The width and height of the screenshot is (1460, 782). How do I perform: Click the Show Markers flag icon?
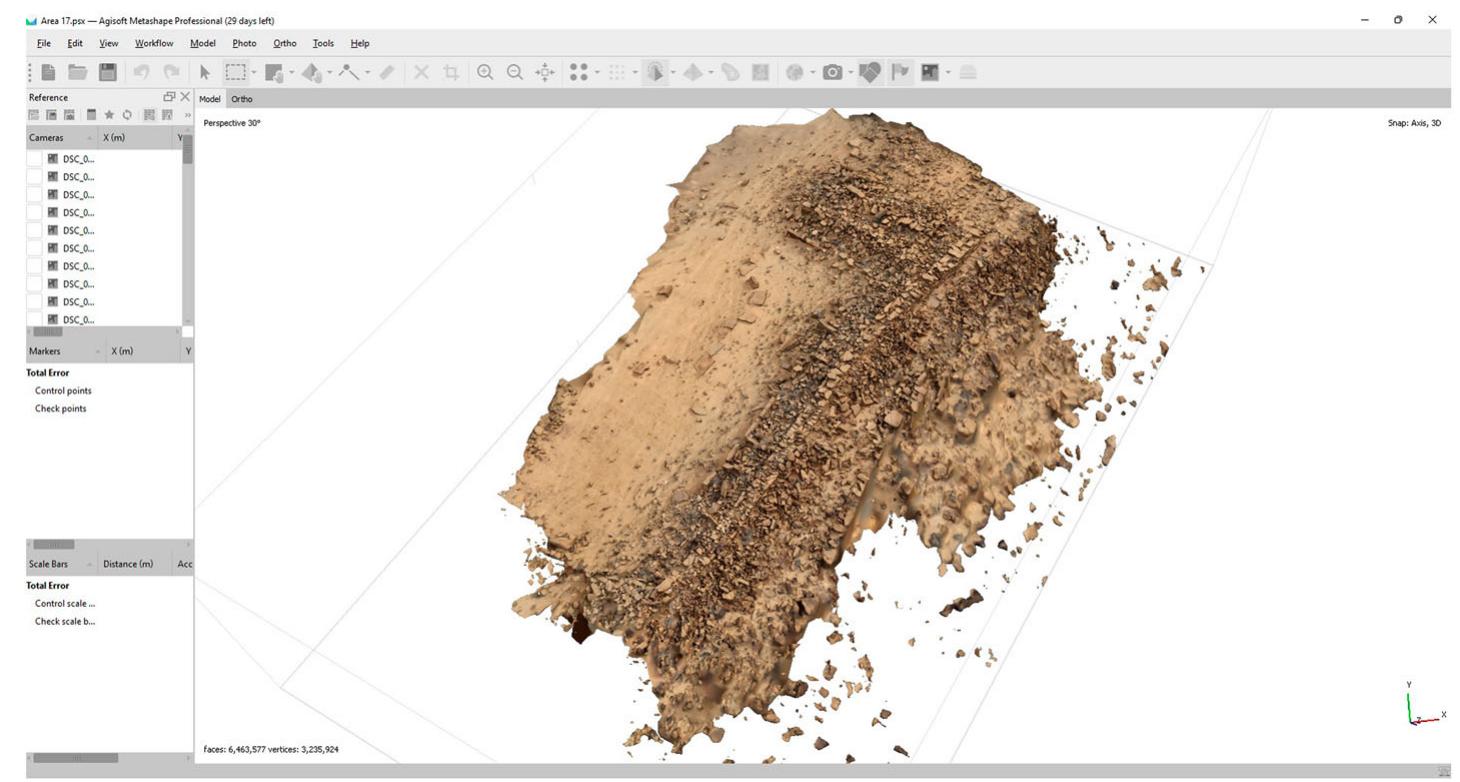point(901,72)
